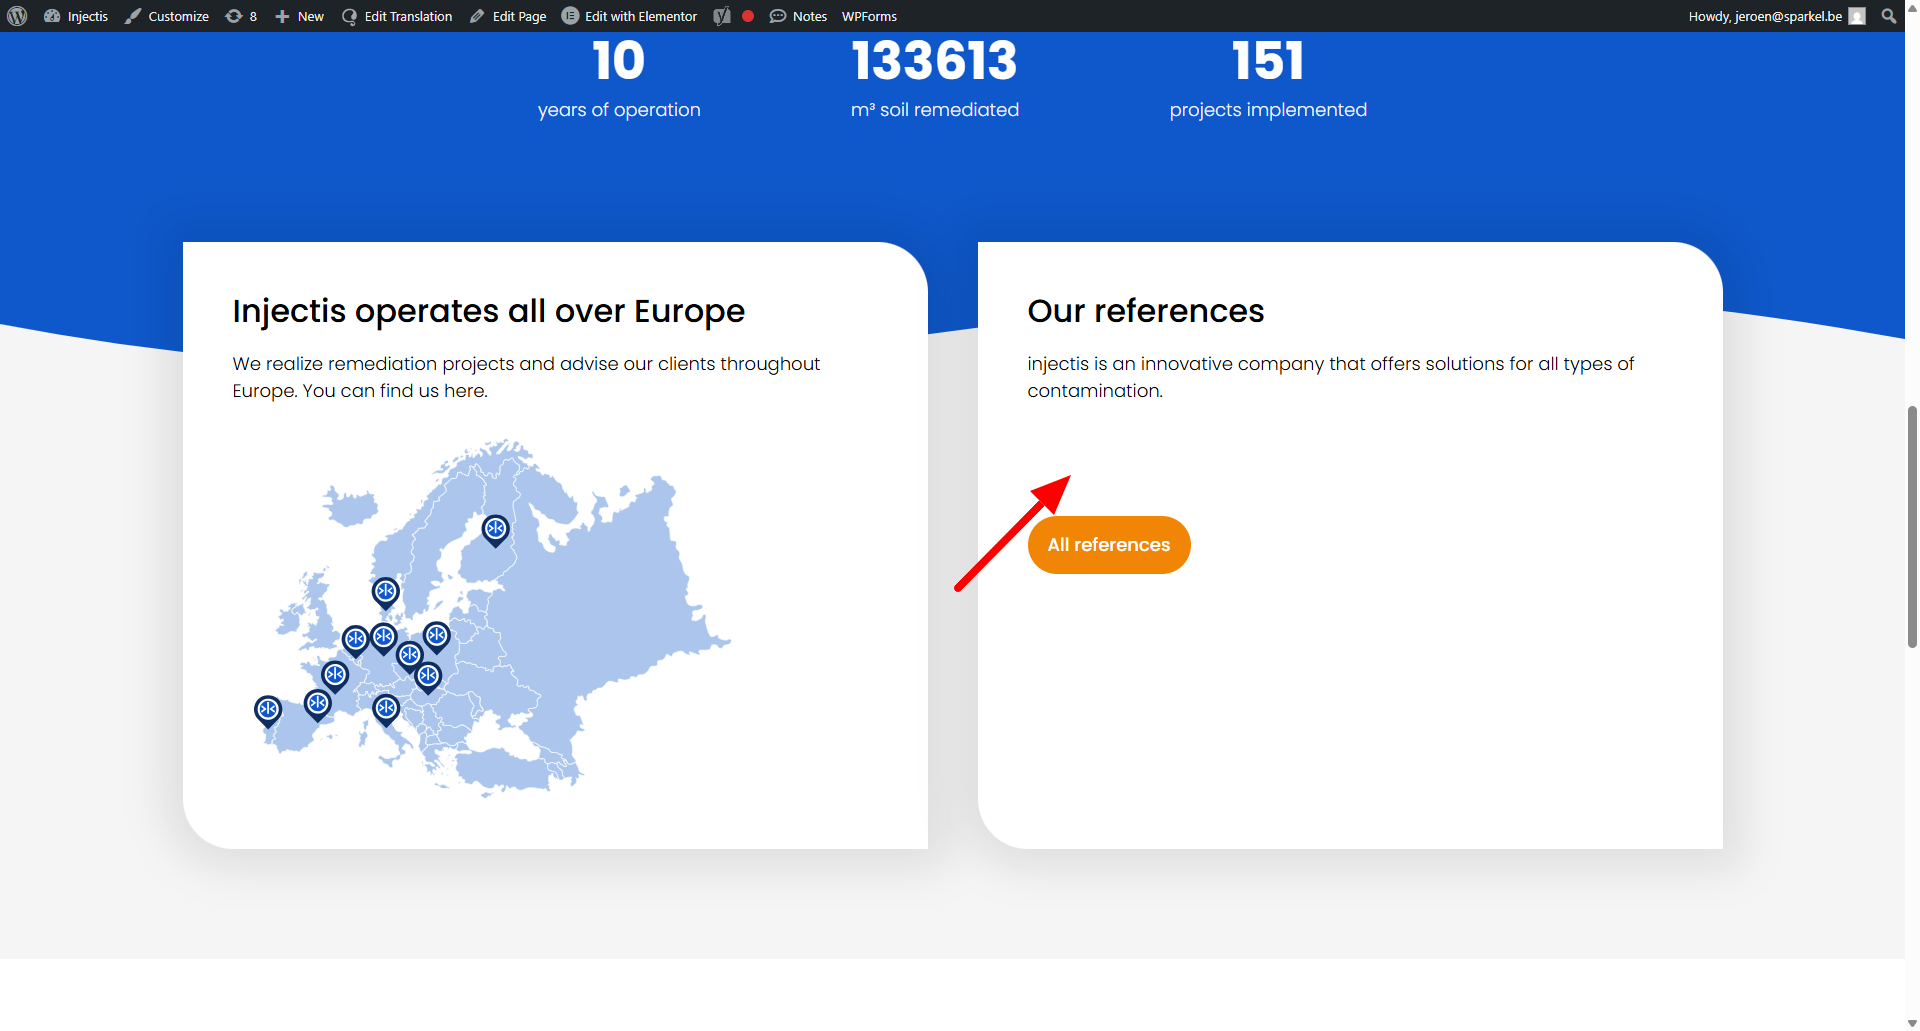Click the 'Our references' heading
1920x1031 pixels.
[x=1146, y=311]
